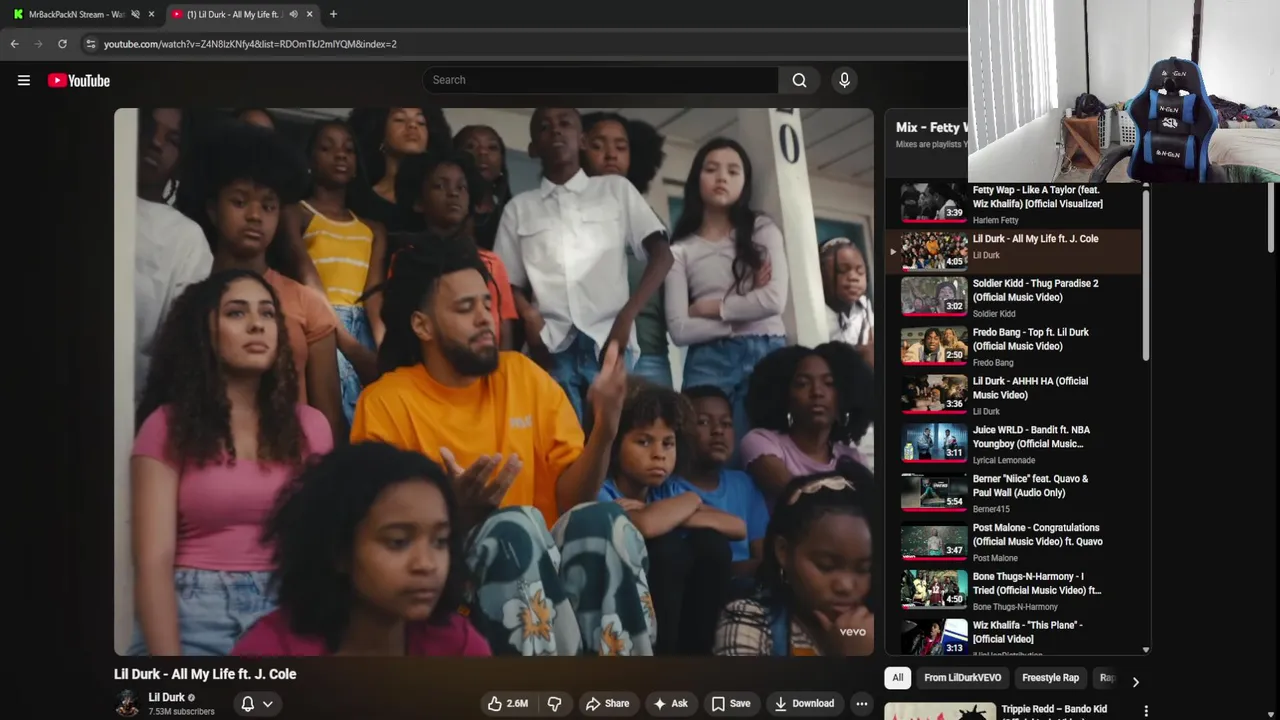This screenshot has width=1280, height=720.
Task: Click the search magnifier button
Action: (799, 80)
